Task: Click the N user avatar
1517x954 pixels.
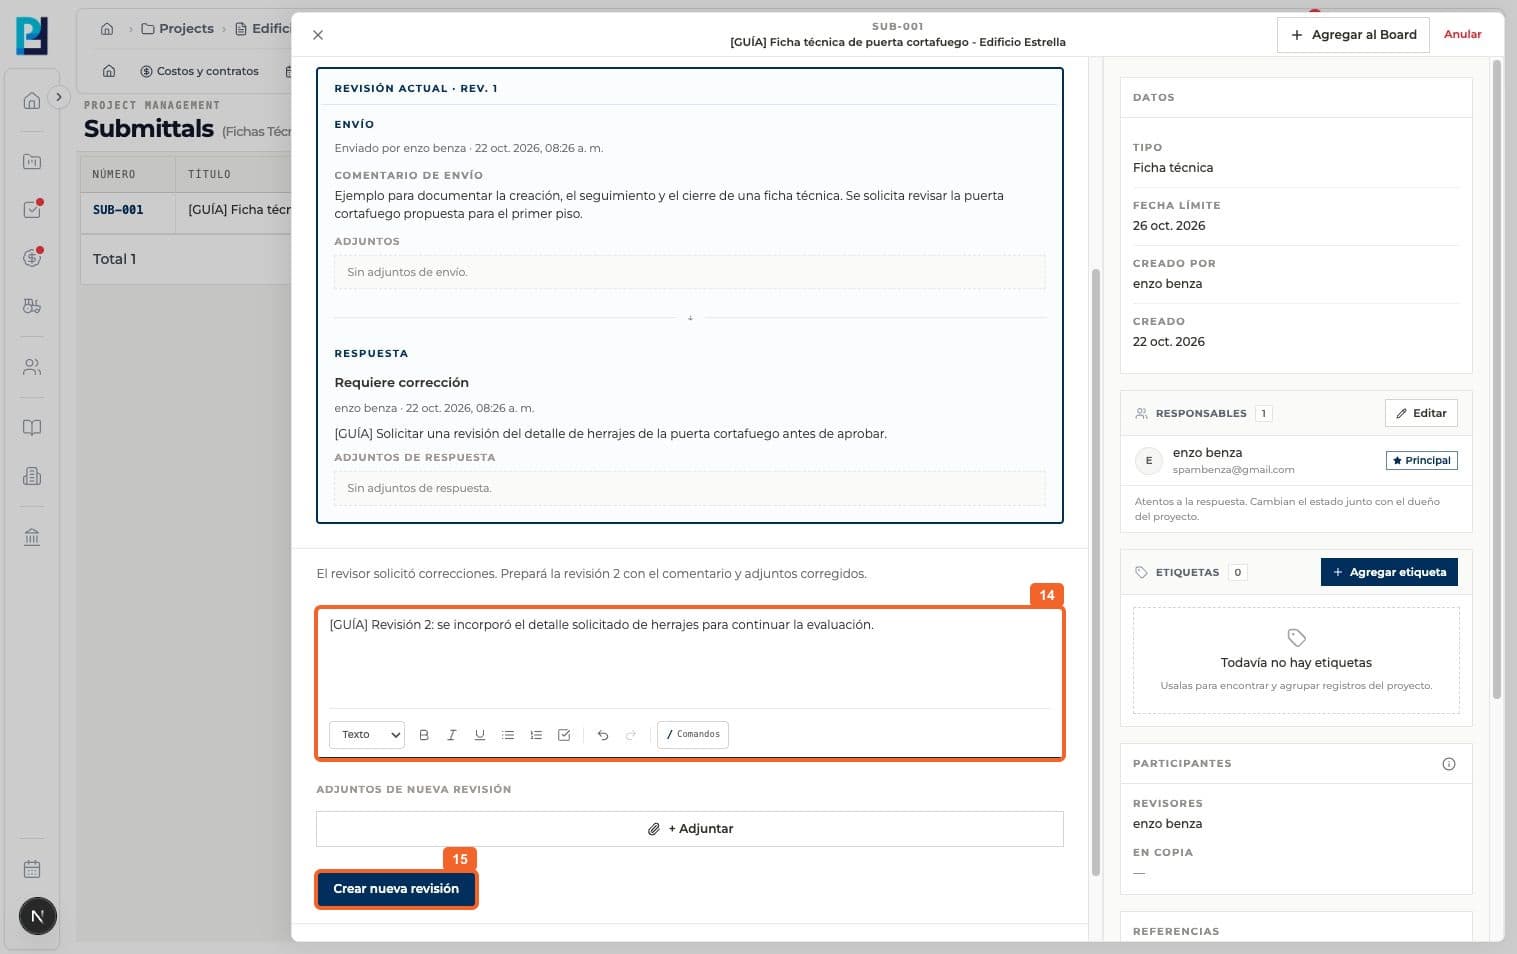Action: coord(38,916)
